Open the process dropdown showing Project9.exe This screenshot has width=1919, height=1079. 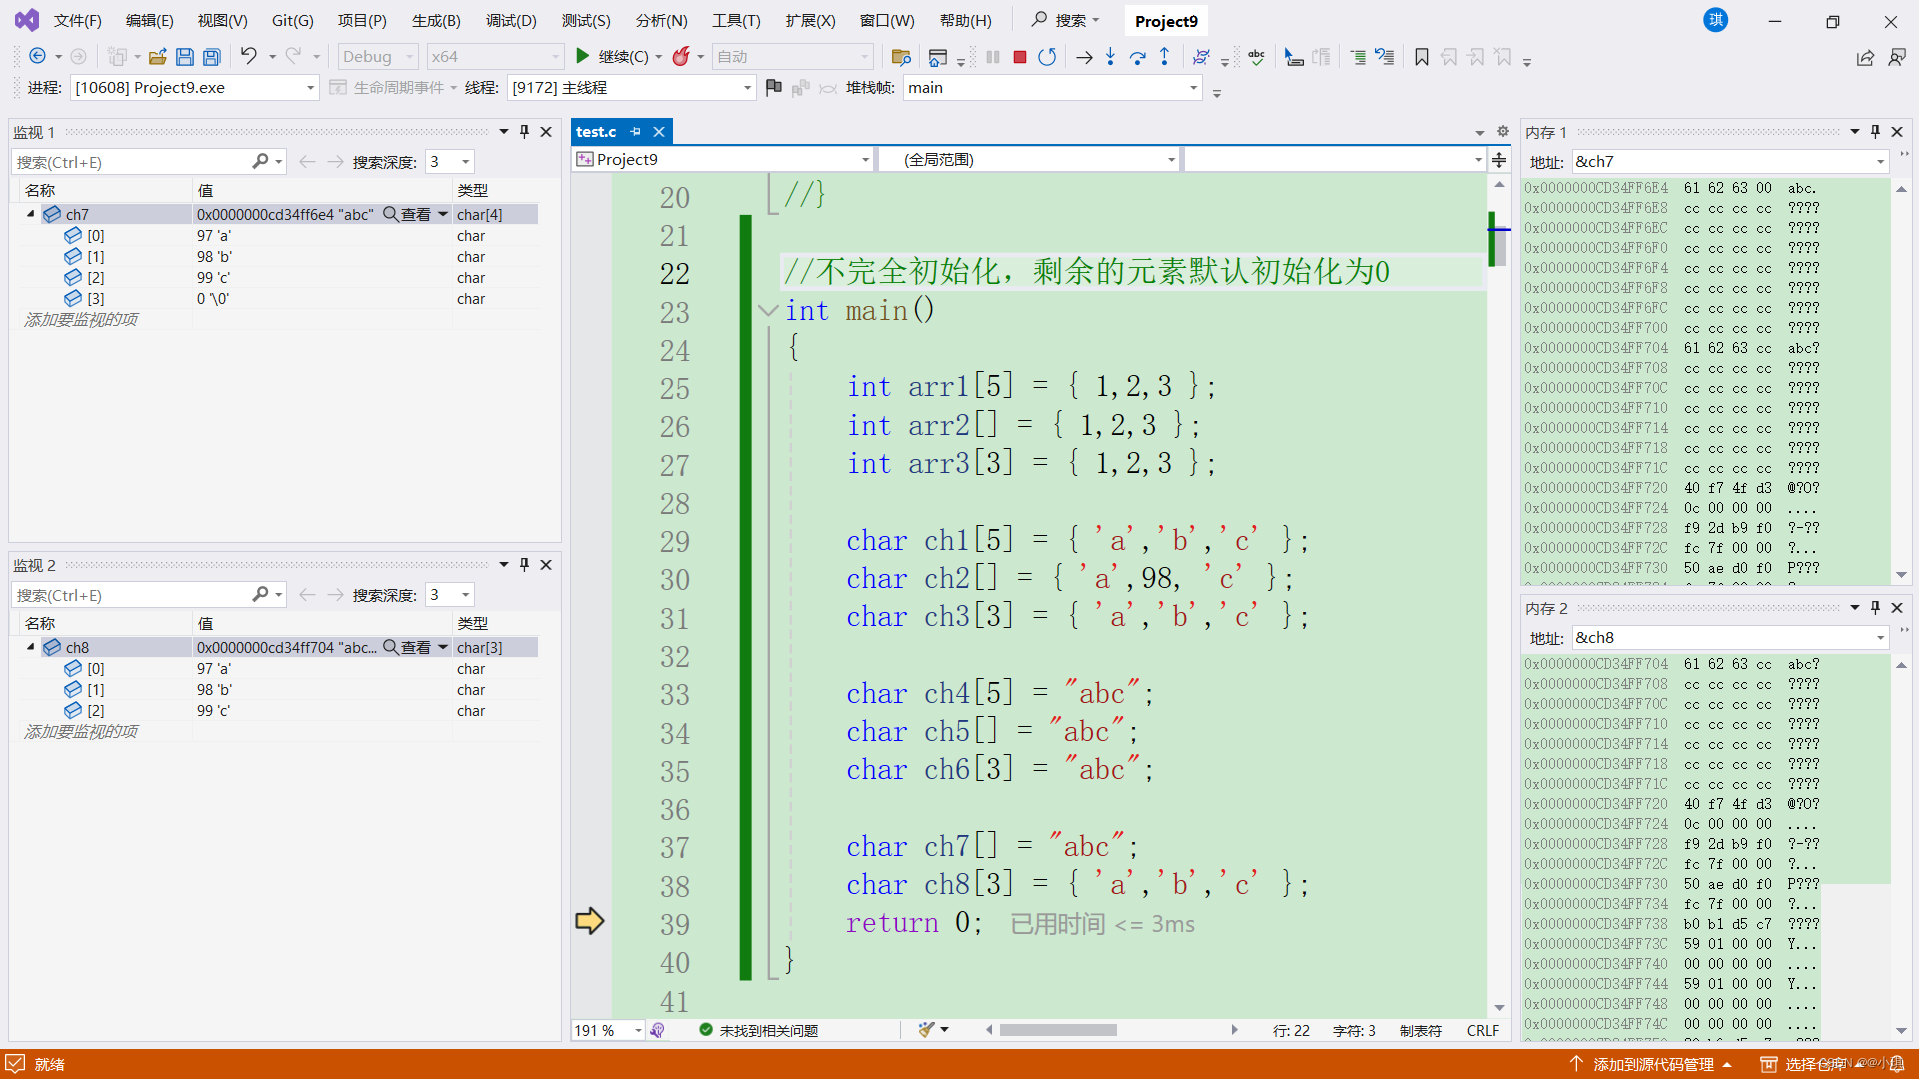point(195,88)
